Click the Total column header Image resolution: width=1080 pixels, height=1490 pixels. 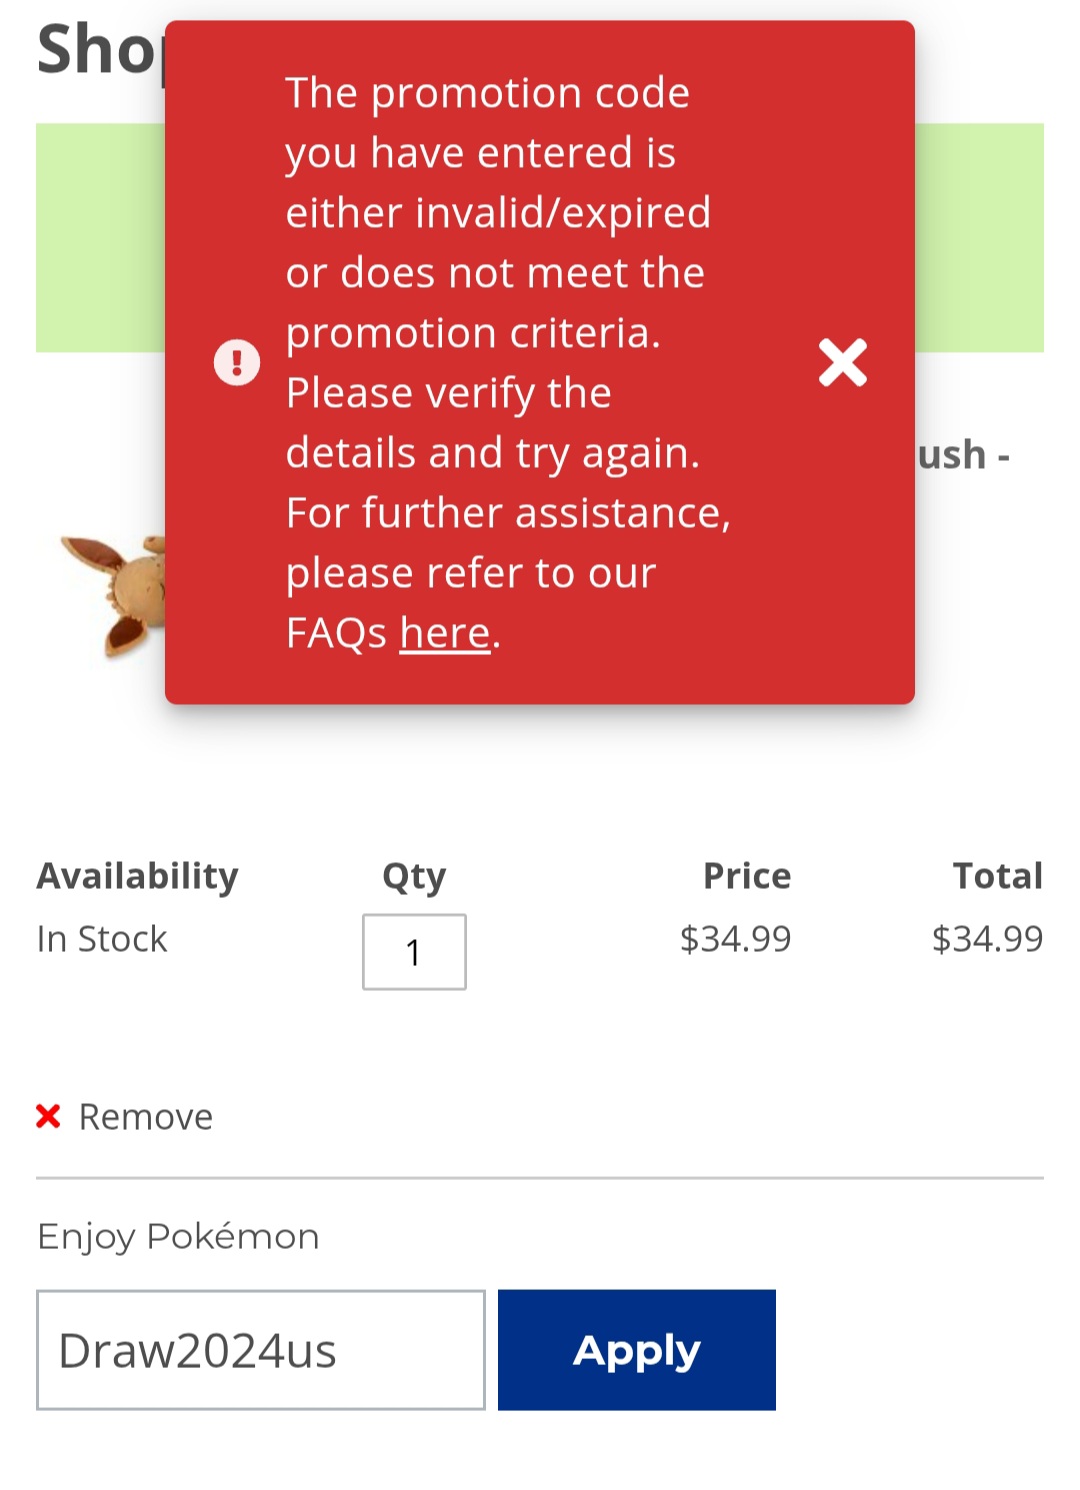[997, 876]
